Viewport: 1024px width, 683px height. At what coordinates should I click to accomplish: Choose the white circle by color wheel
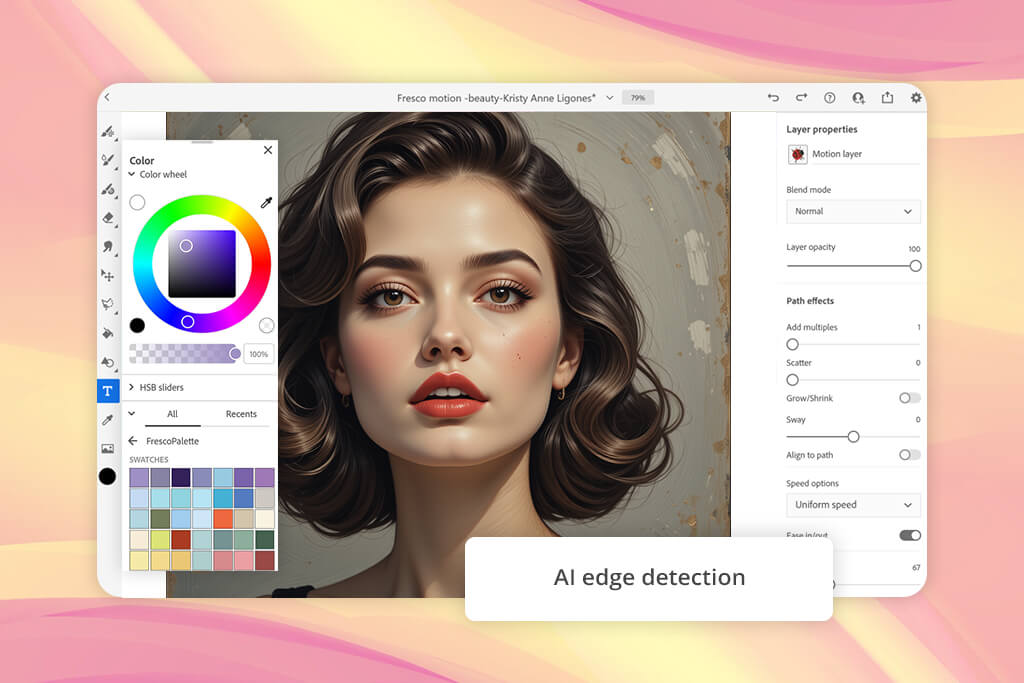[137, 202]
